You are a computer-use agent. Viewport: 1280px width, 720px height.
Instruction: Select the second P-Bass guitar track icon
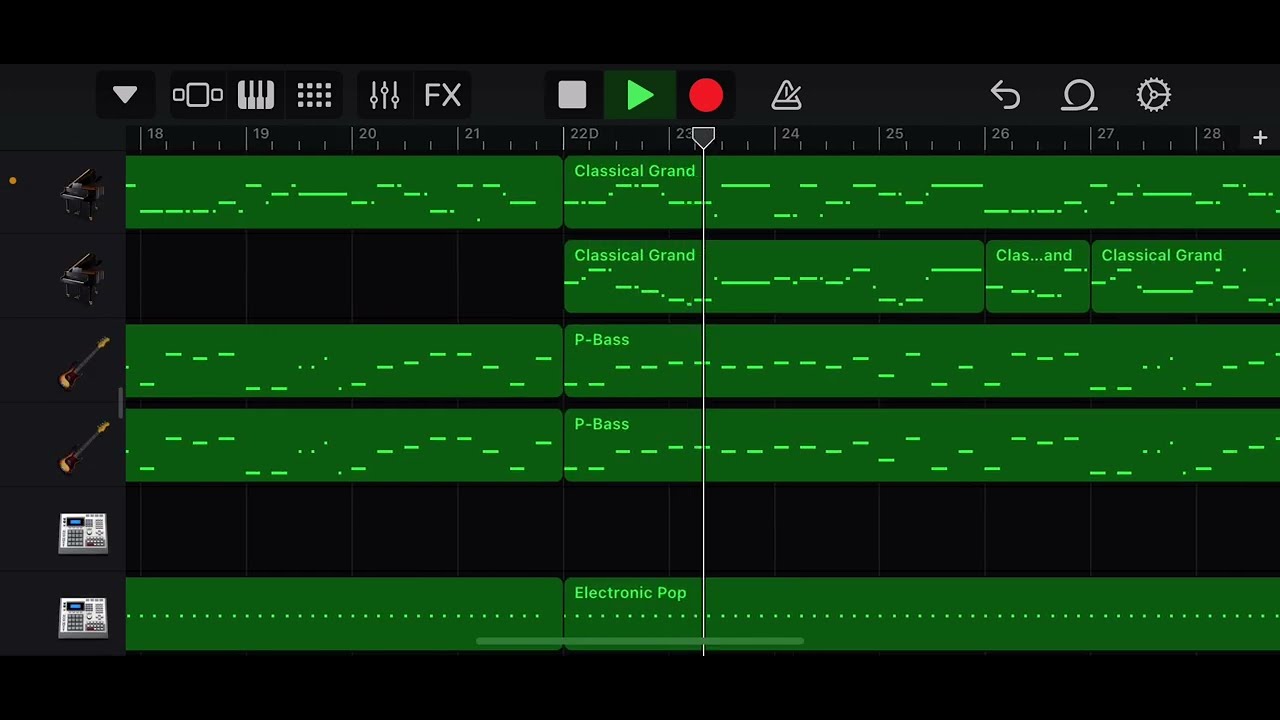pos(83,446)
